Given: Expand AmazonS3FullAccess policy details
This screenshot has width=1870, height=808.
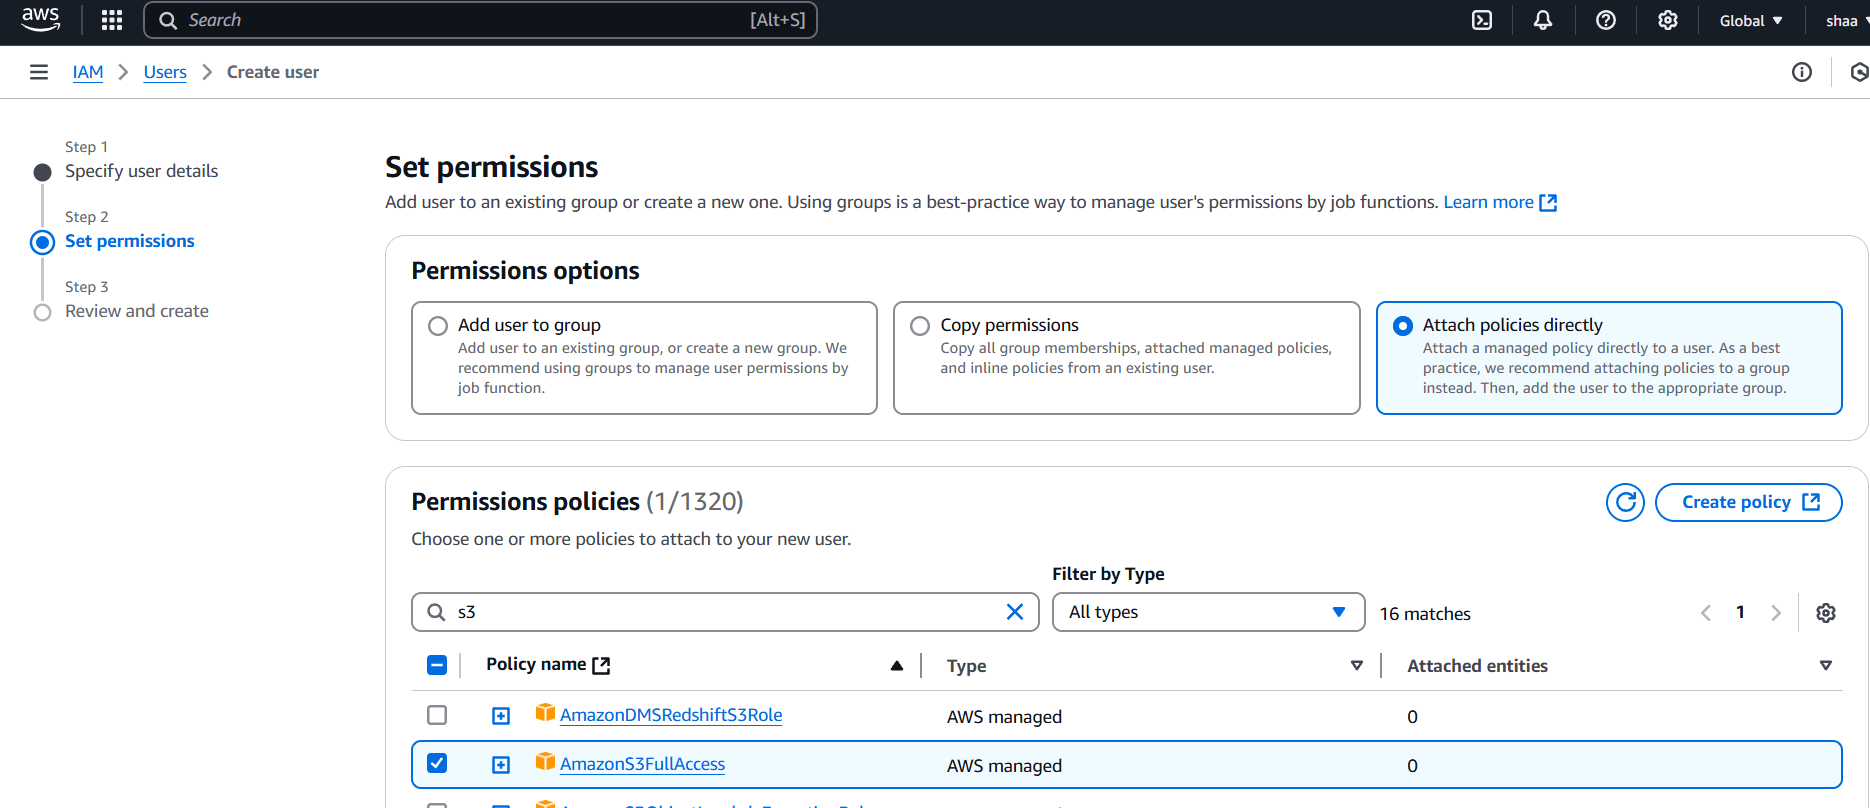Looking at the screenshot, I should point(501,765).
